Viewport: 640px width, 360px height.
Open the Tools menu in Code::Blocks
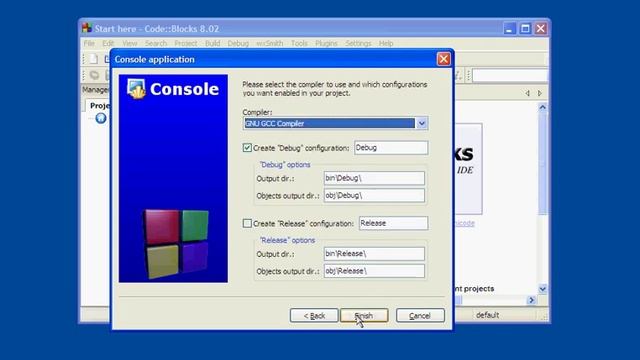[299, 43]
